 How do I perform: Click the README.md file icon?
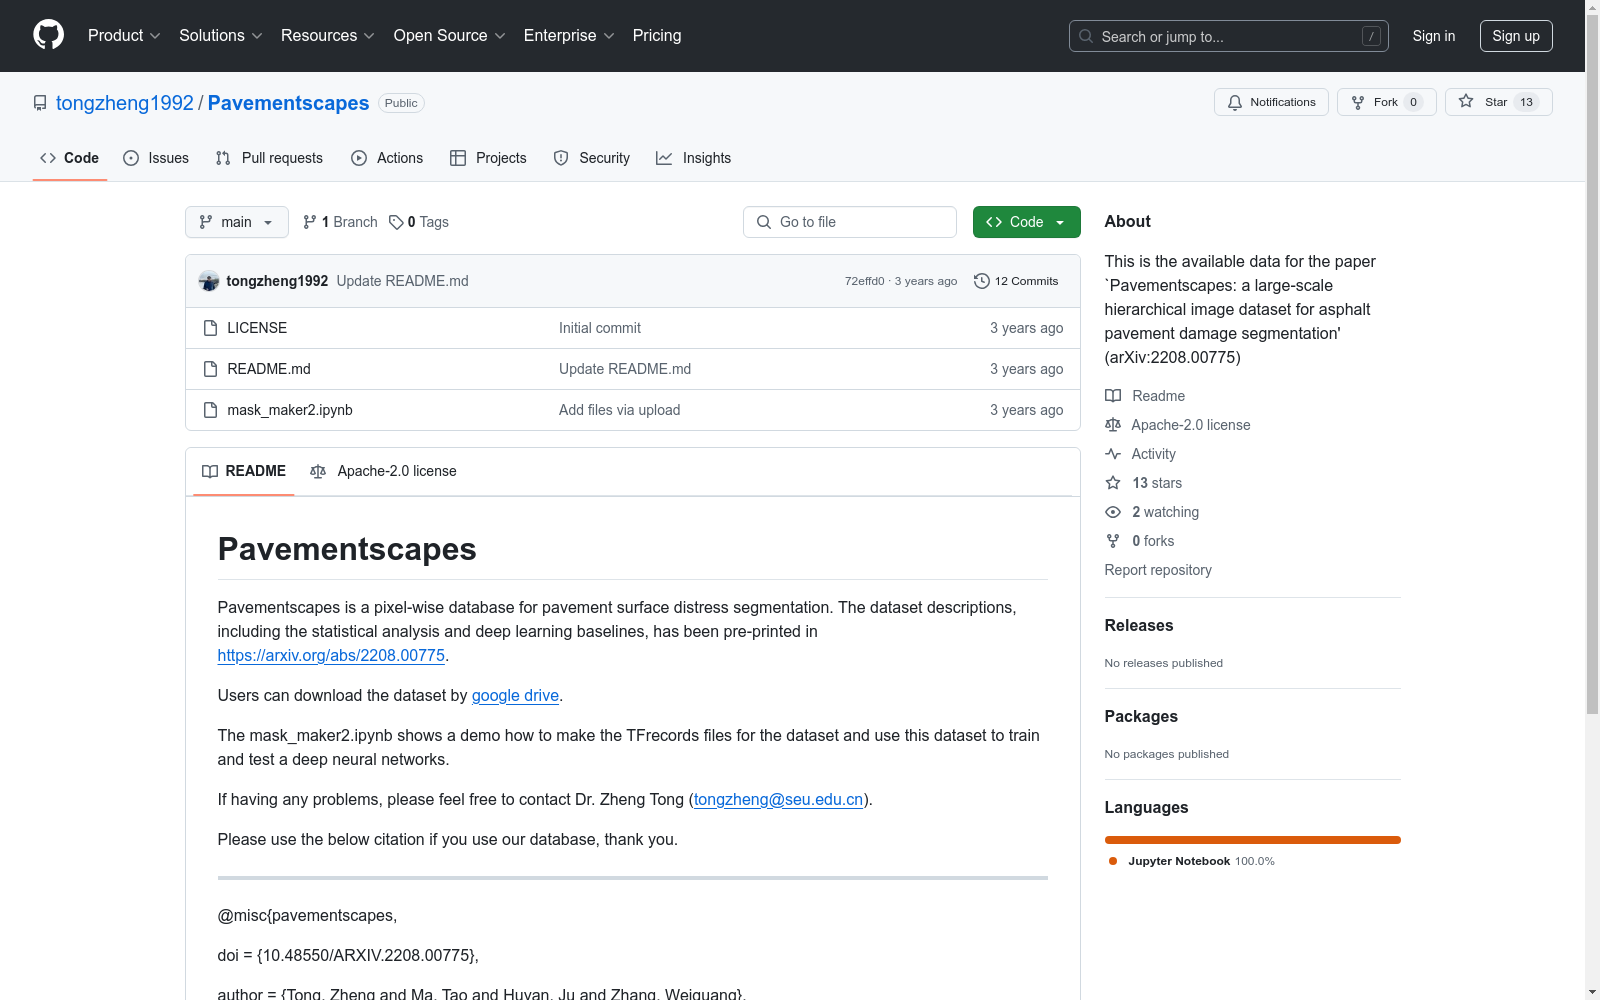210,369
